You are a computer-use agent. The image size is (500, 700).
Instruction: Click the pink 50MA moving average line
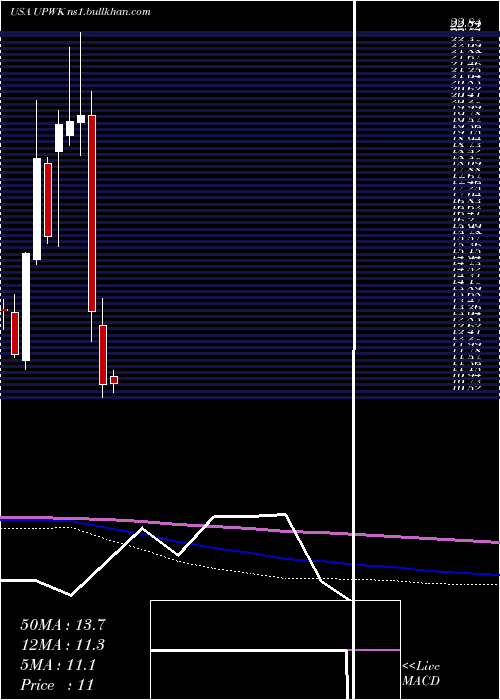250,527
